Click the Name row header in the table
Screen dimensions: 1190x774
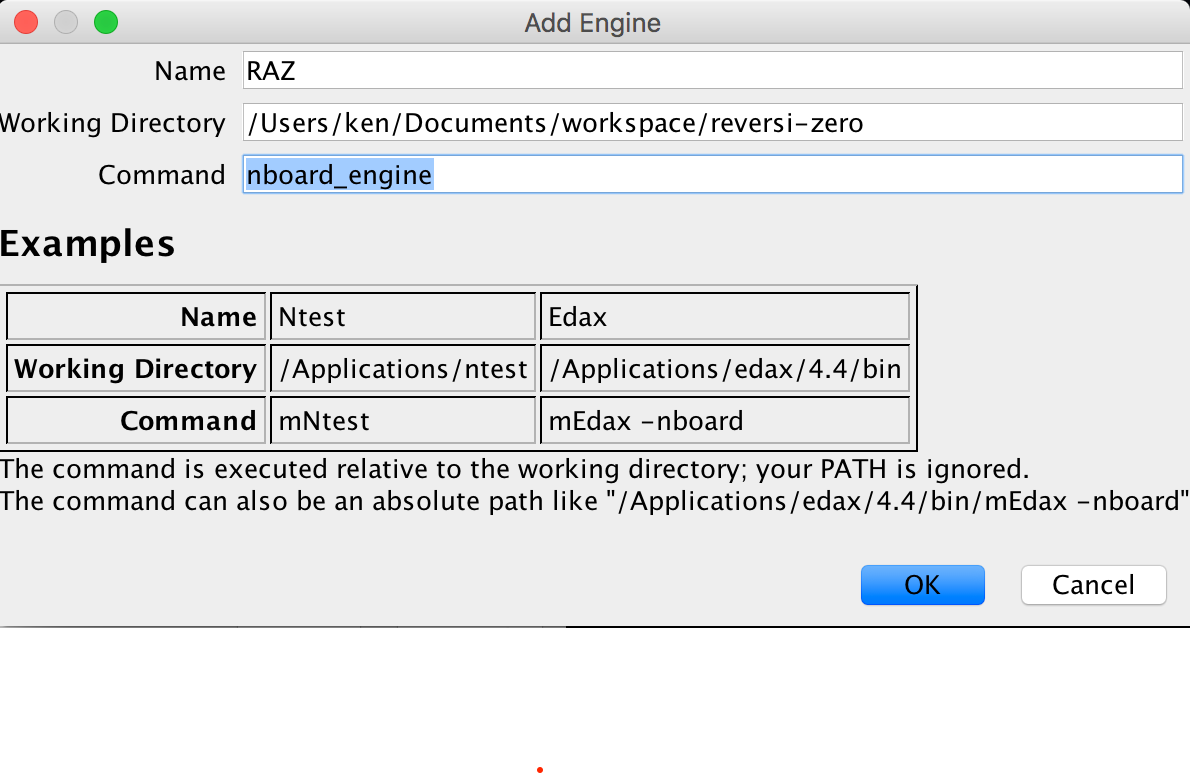pos(137,317)
